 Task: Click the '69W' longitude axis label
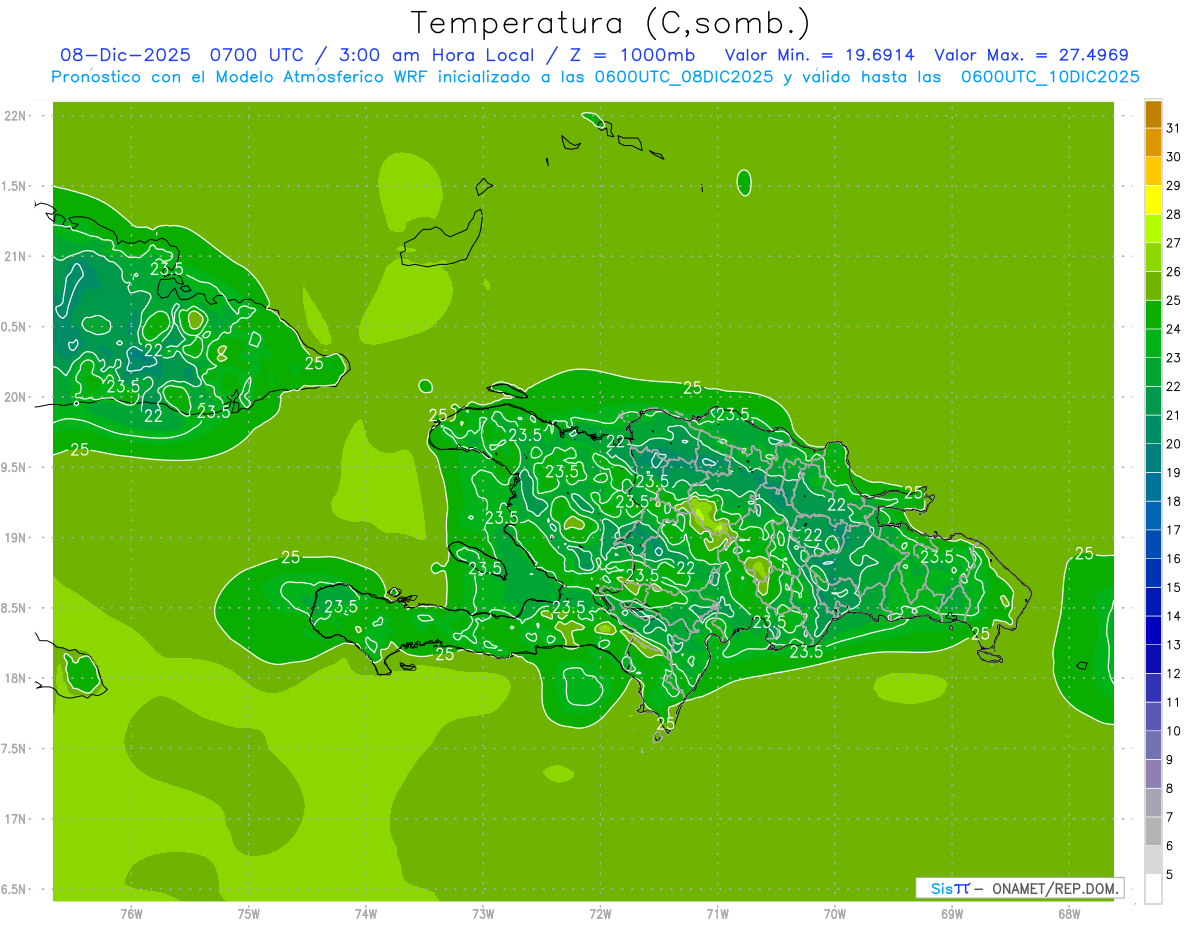point(951,913)
